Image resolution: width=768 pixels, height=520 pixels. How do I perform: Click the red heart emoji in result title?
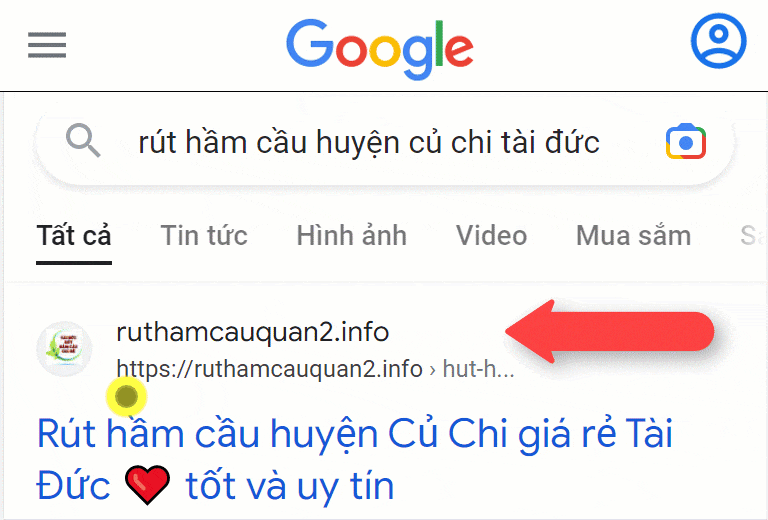click(147, 485)
